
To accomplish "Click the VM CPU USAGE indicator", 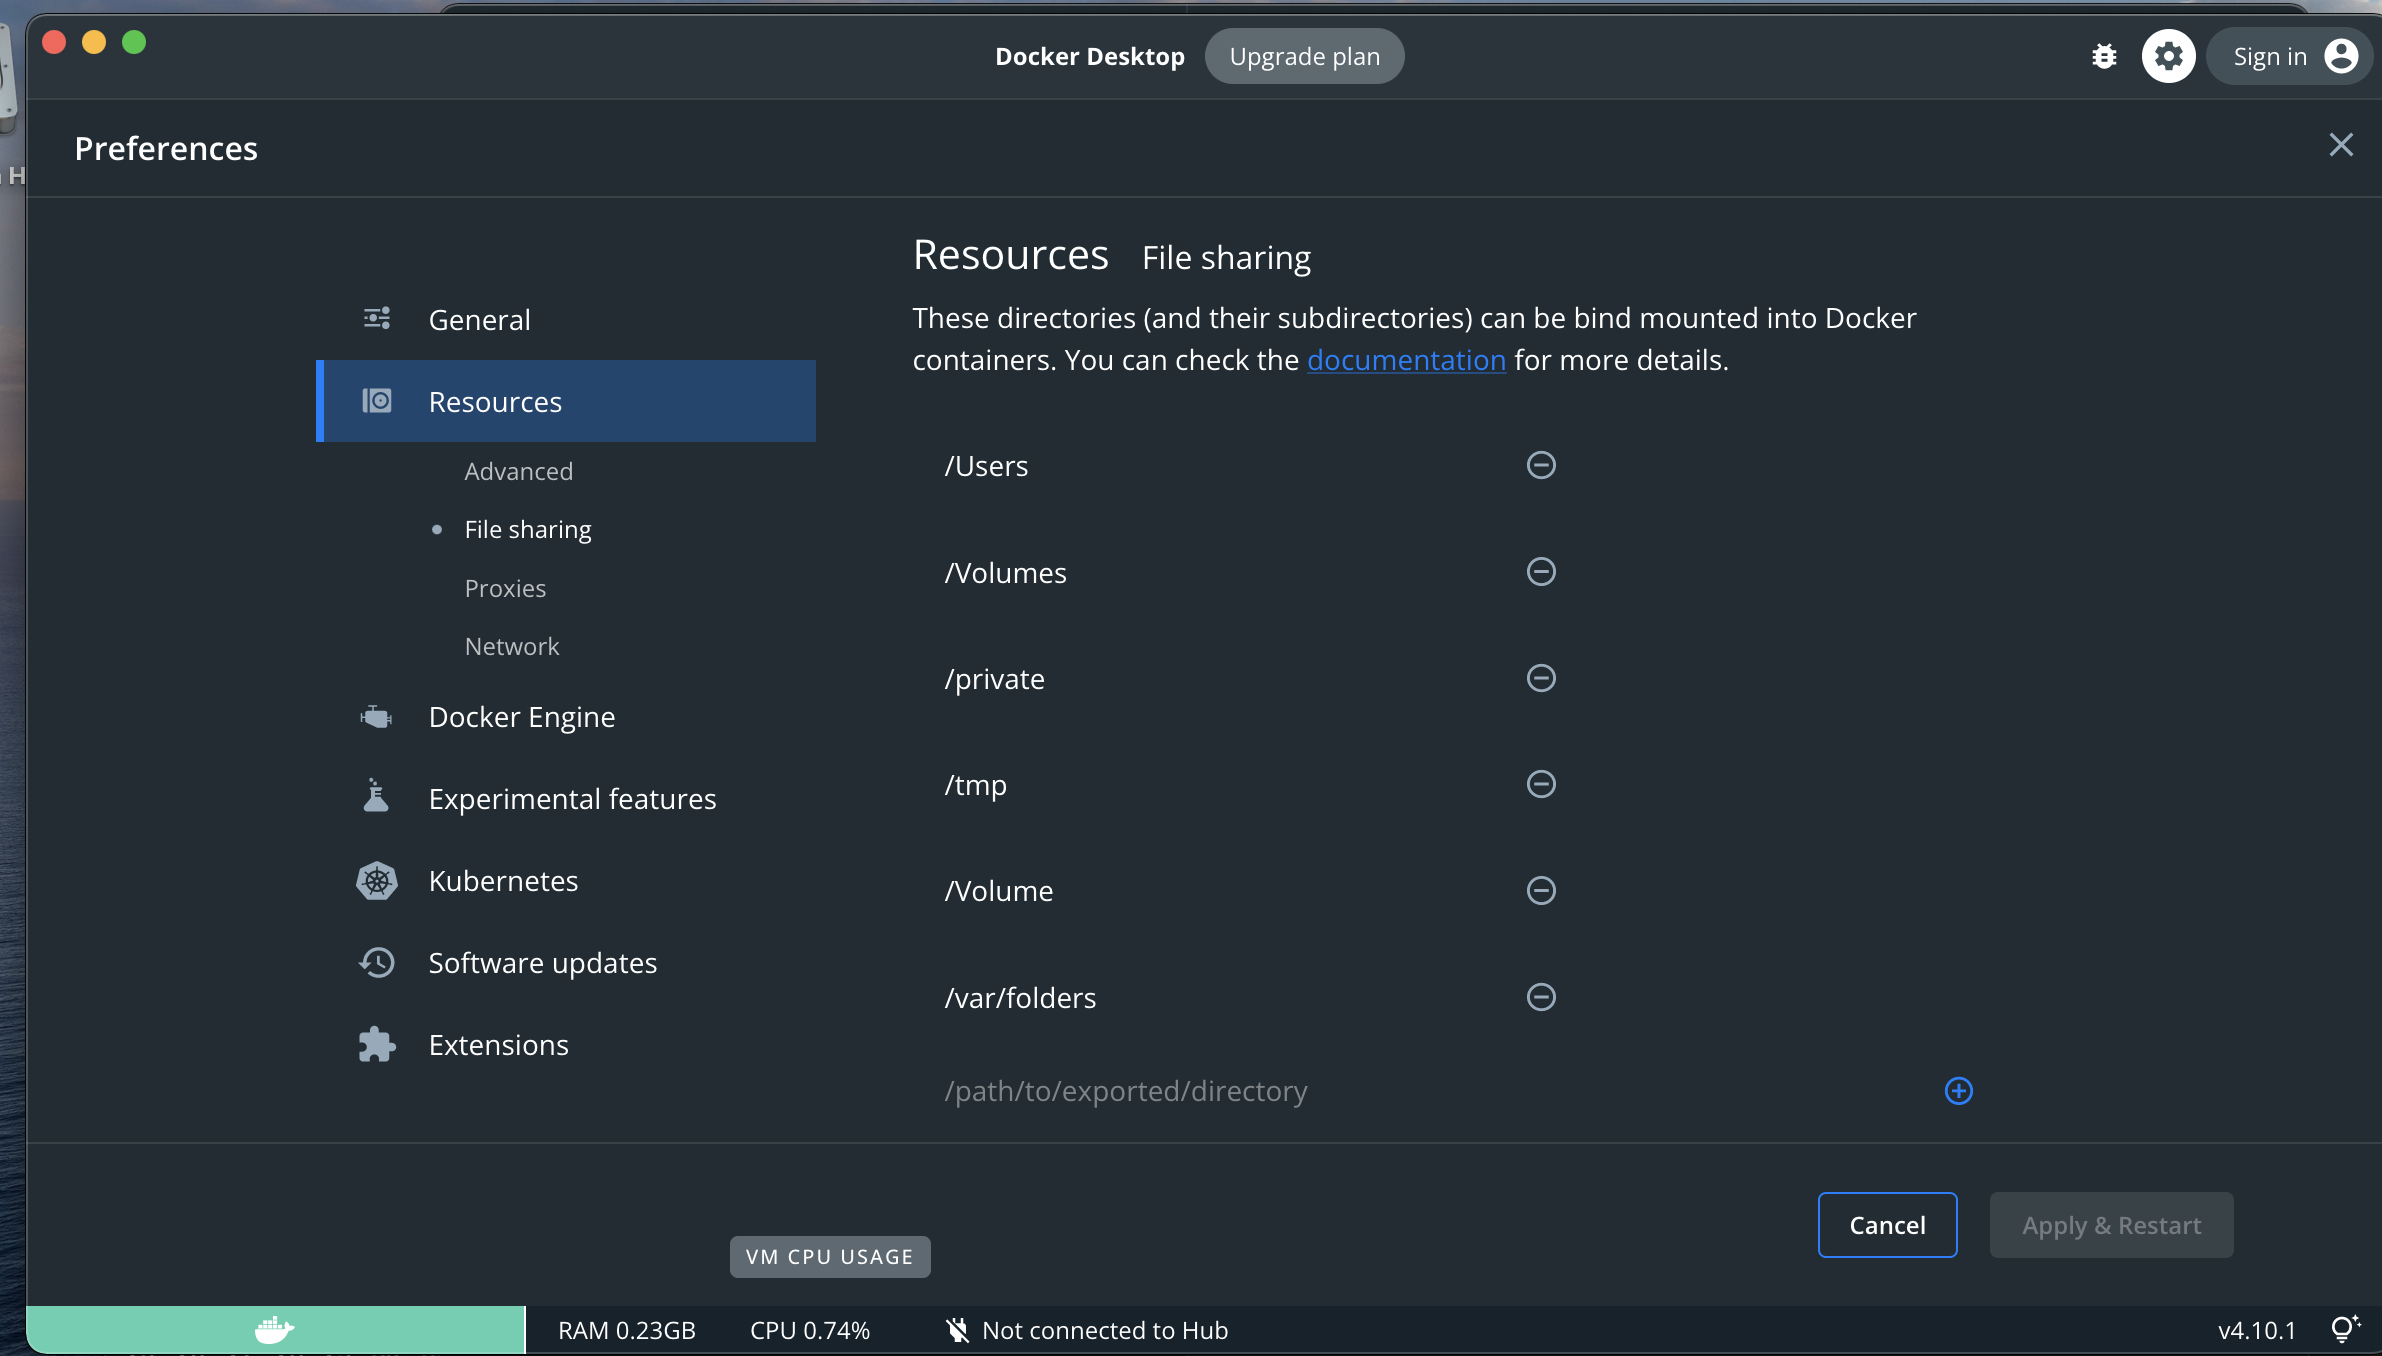I will [828, 1256].
